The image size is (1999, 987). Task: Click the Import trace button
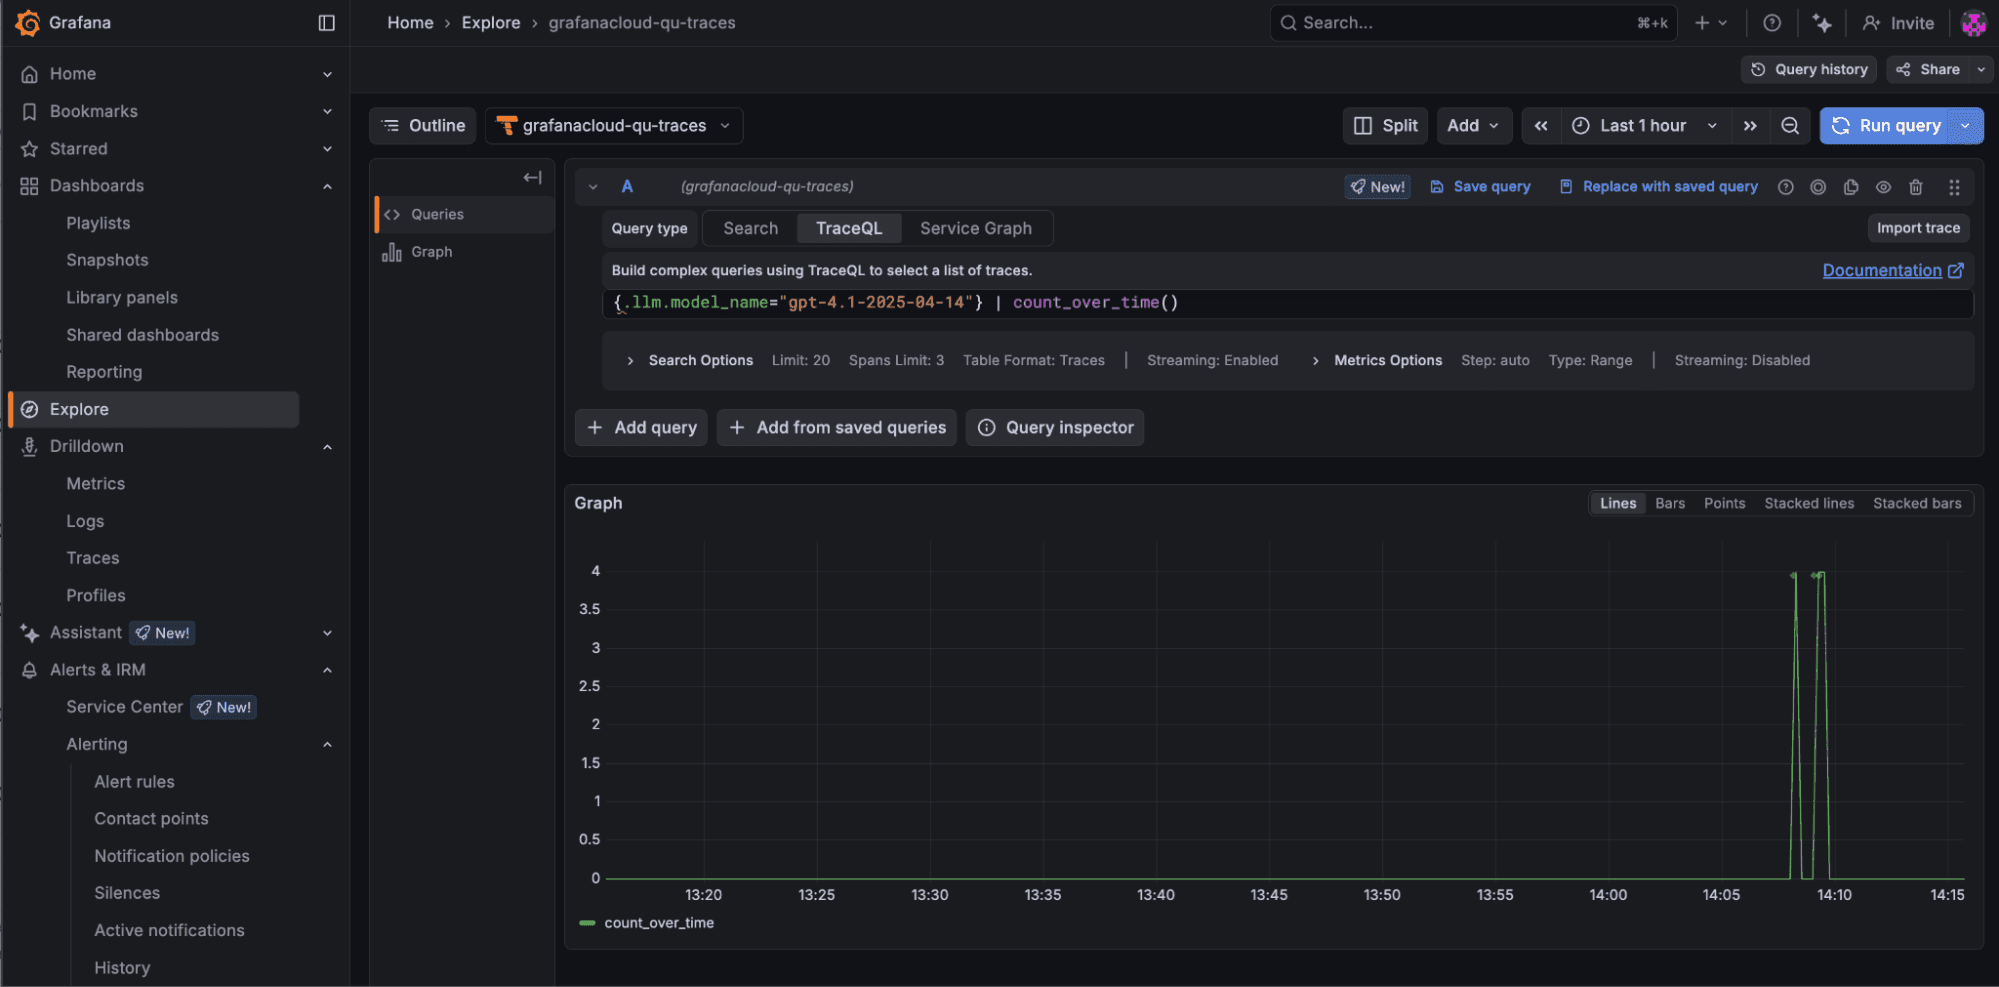click(x=1917, y=228)
